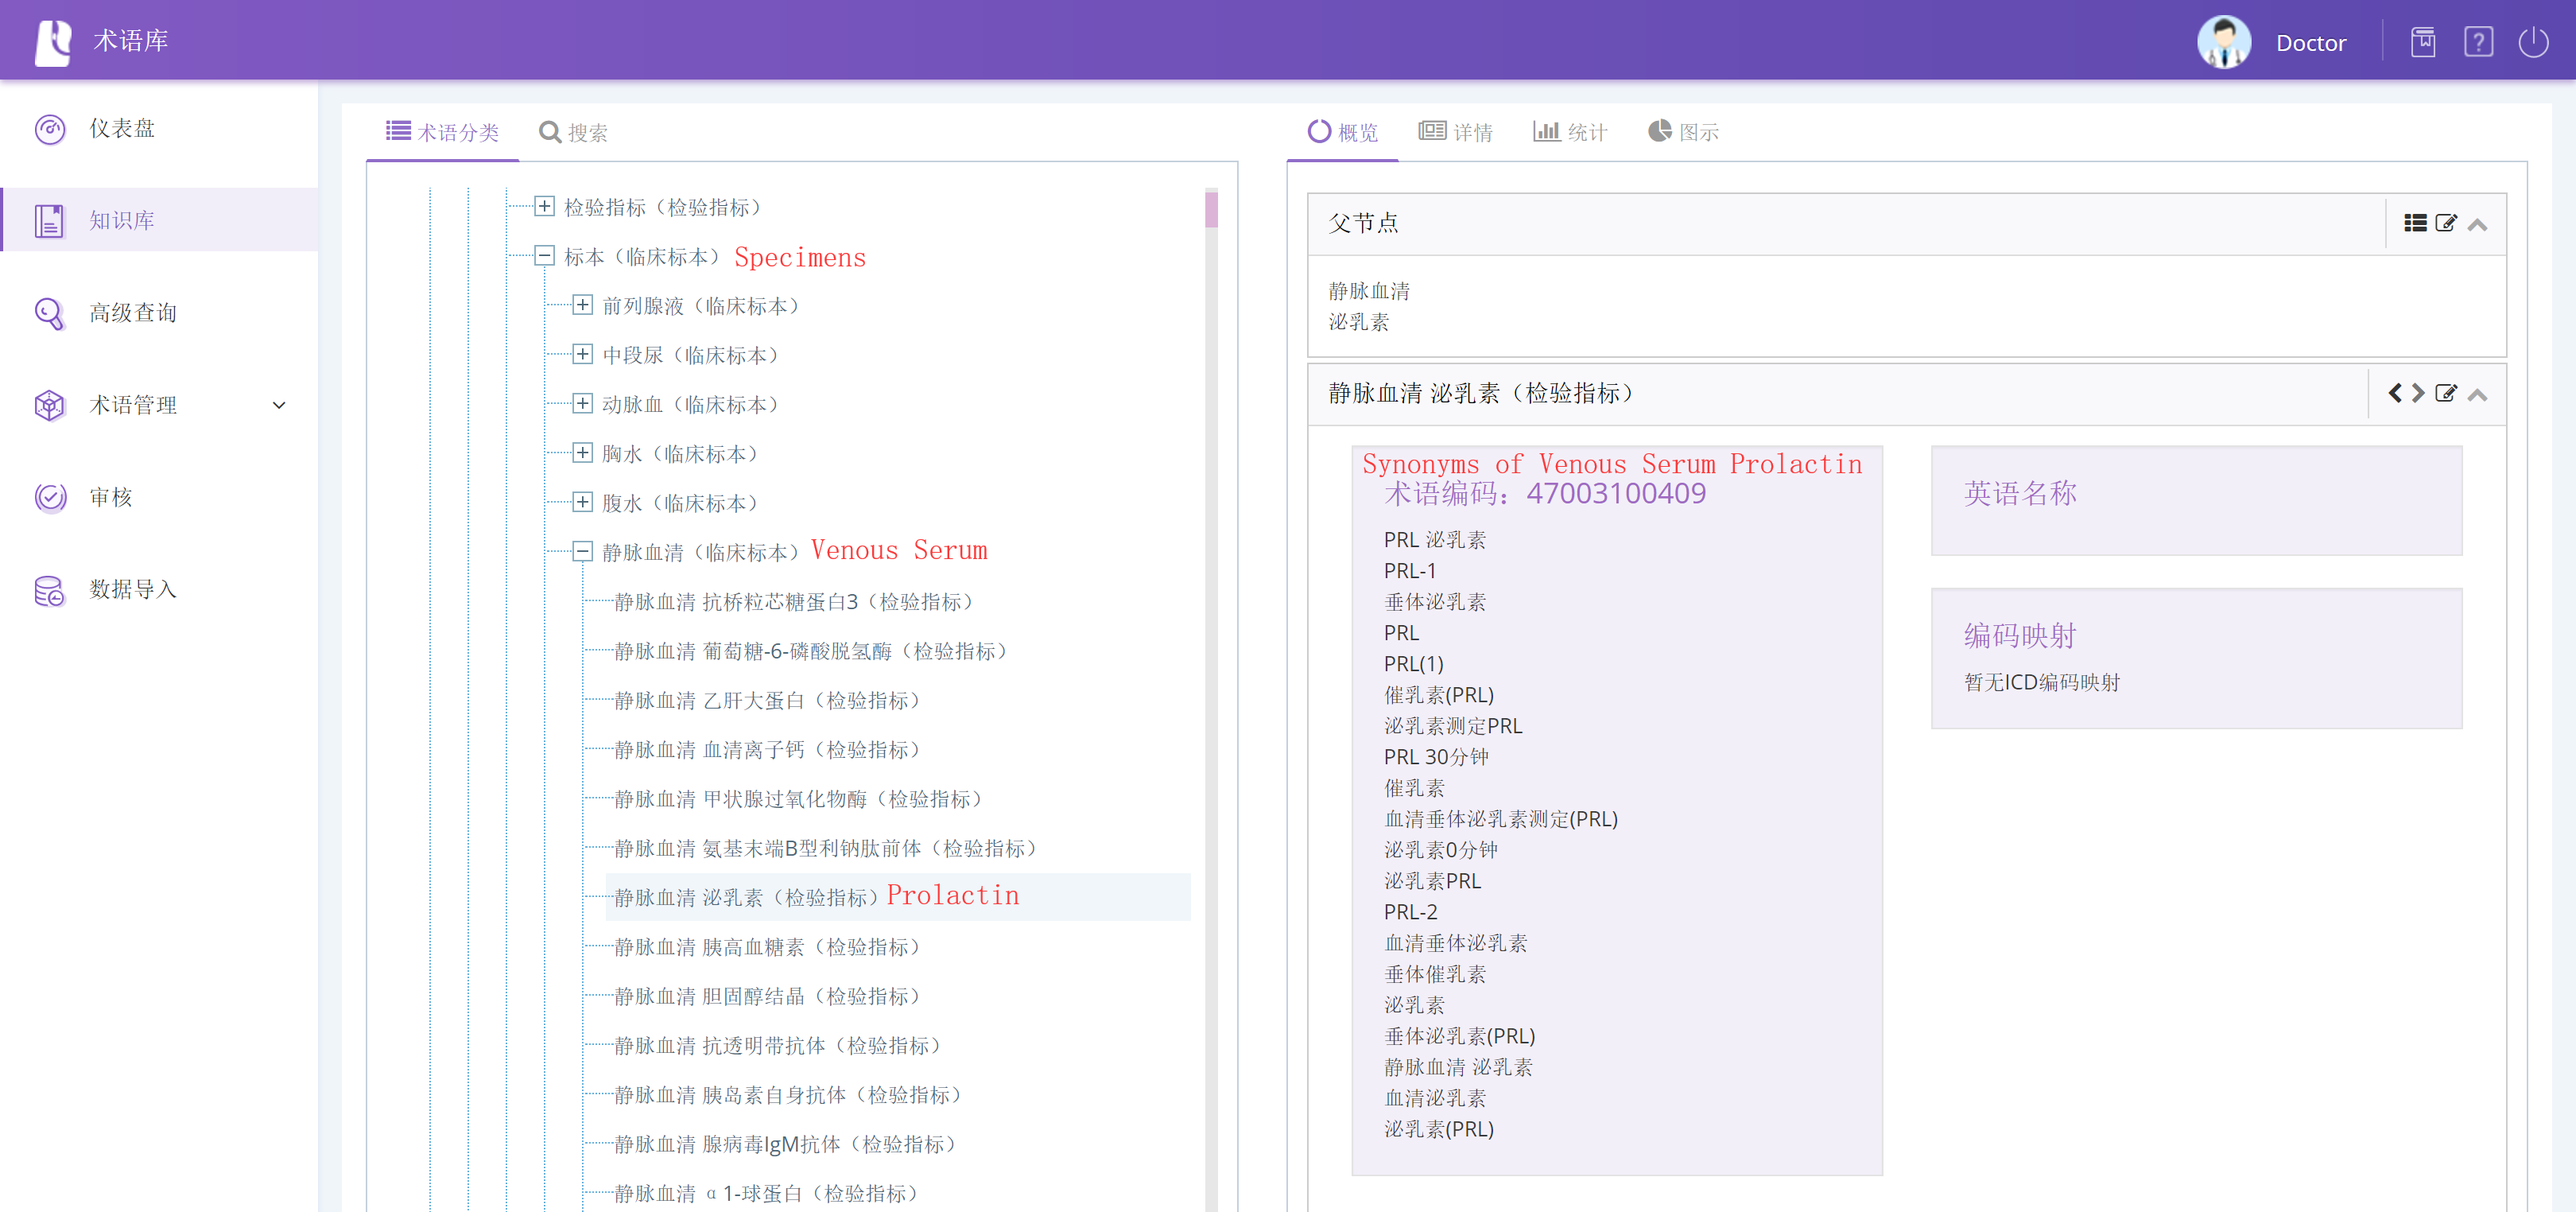Click edit icon in 静脉血清 泌乳素 panel
2576x1212 pixels.
(x=2446, y=393)
